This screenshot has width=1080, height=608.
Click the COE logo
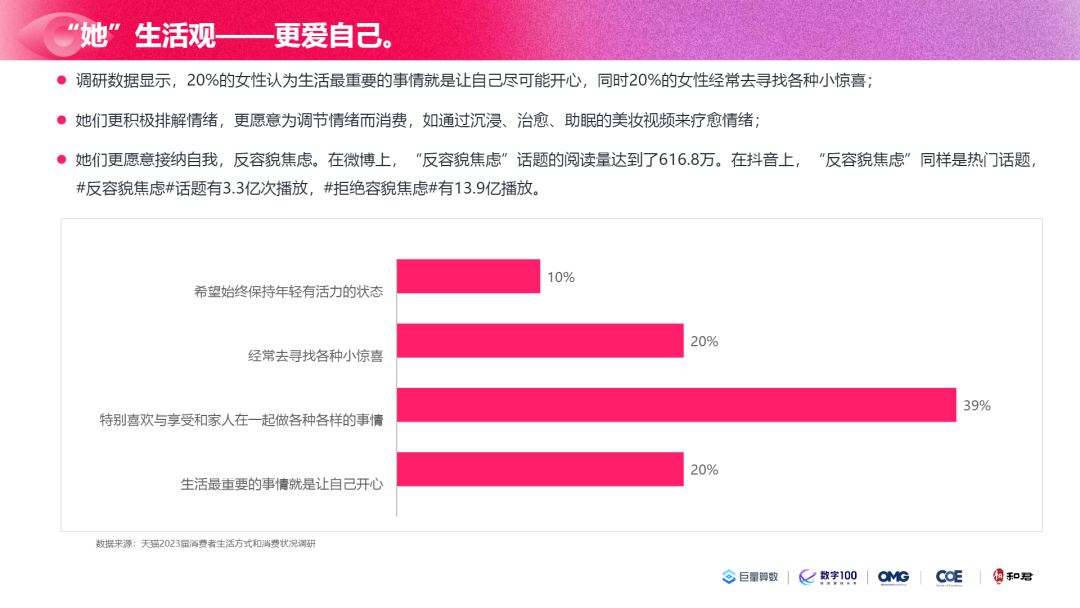point(949,577)
